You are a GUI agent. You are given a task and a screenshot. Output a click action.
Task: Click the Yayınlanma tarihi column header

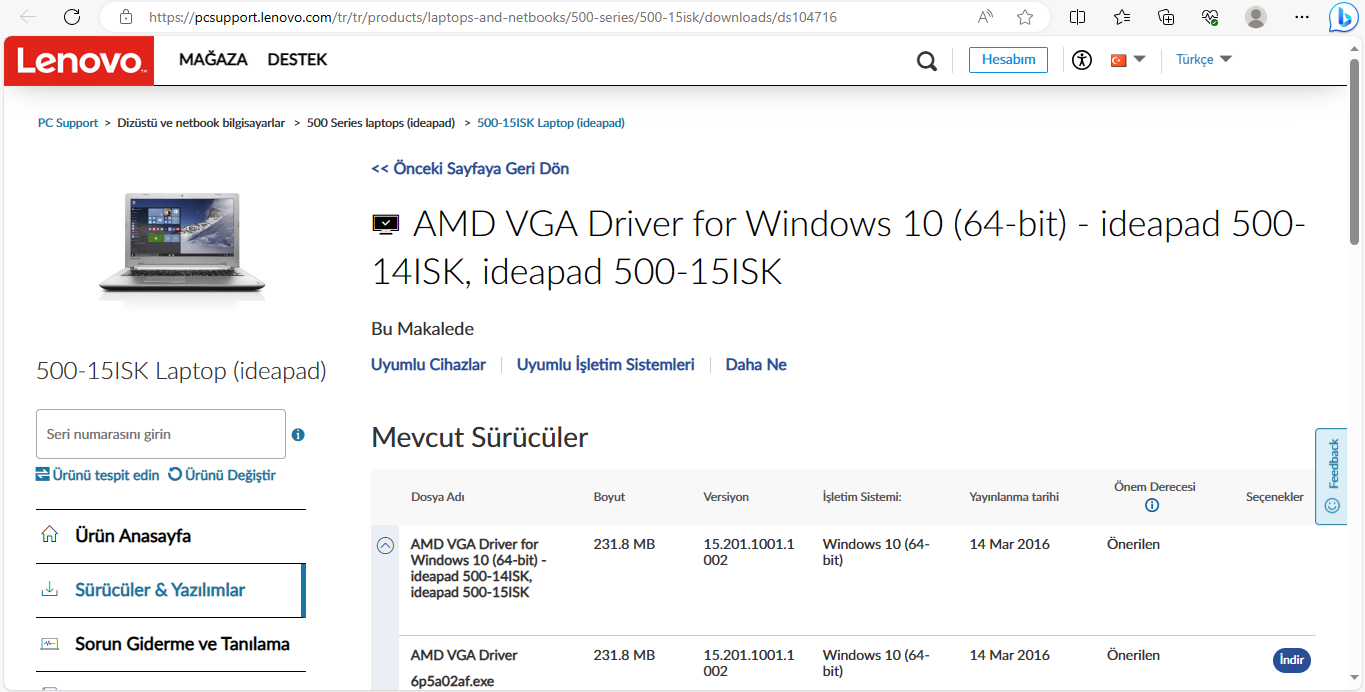click(1013, 497)
